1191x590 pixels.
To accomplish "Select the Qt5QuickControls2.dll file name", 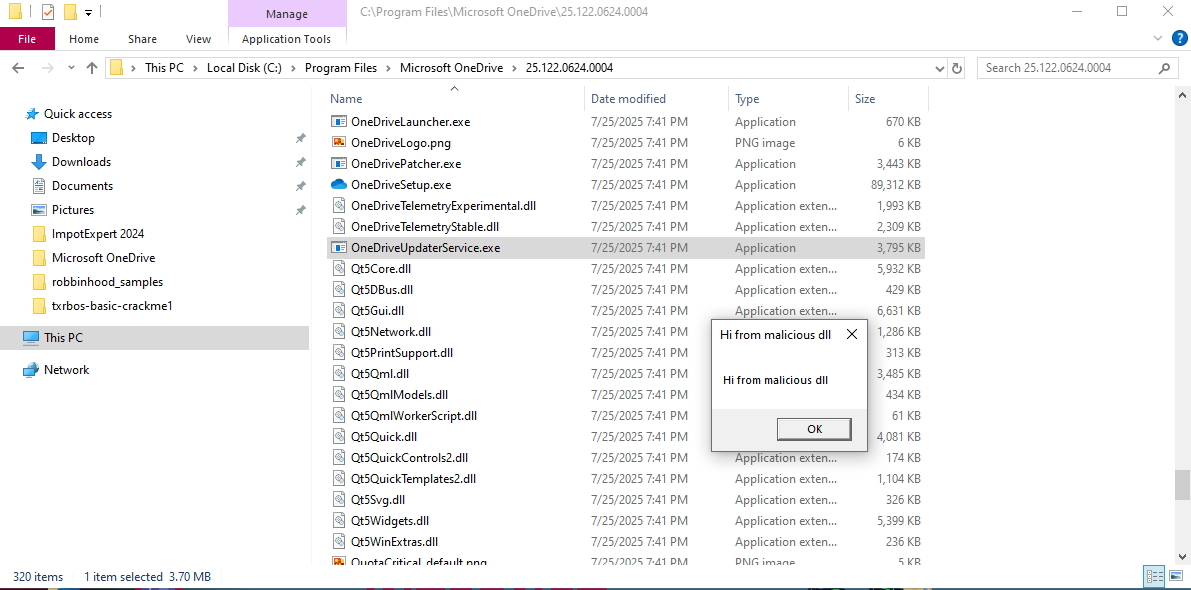I will pyautogui.click(x=409, y=458).
